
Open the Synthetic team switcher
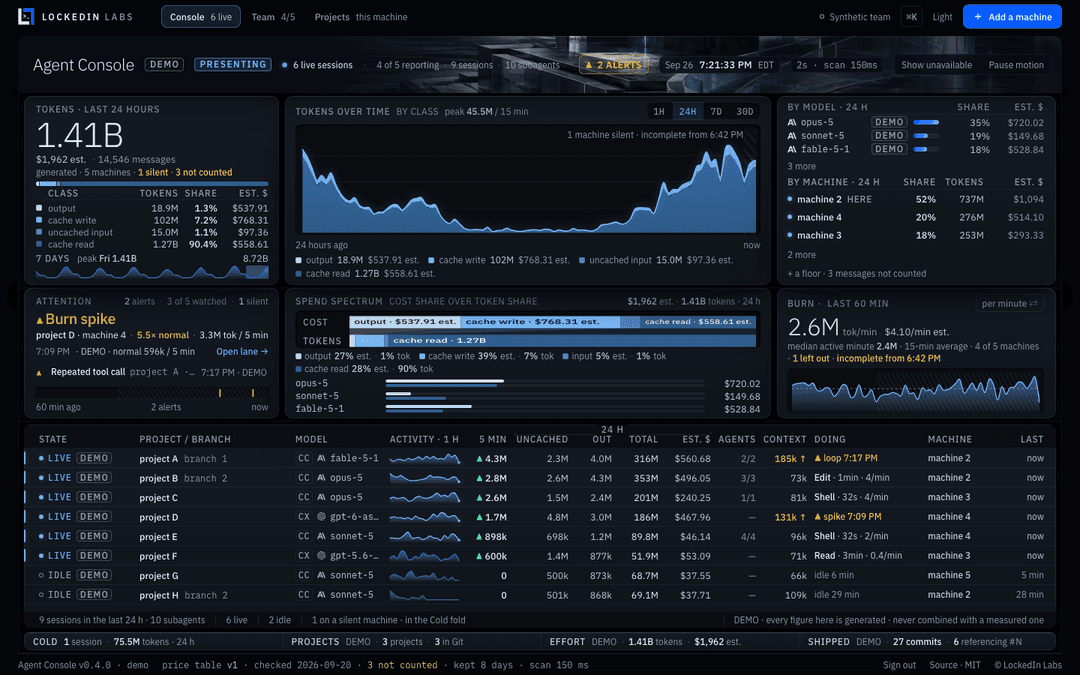click(854, 17)
